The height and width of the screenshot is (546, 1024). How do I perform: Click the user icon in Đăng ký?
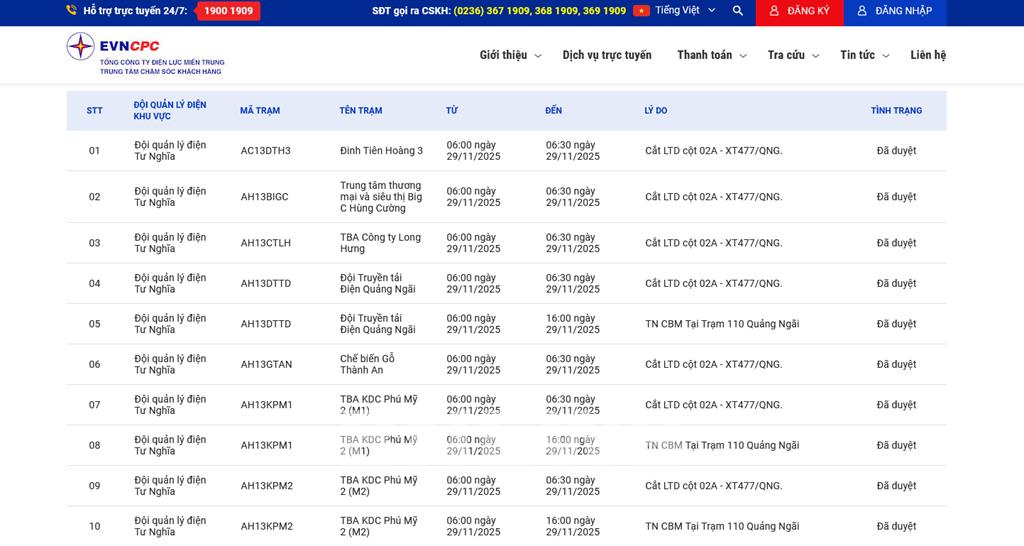[x=774, y=11]
